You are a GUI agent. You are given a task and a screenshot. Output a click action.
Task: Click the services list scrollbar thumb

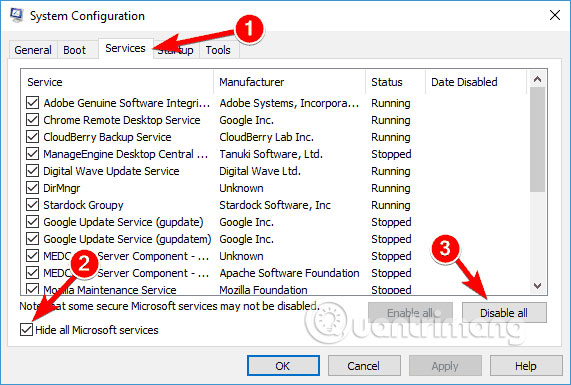point(537,139)
